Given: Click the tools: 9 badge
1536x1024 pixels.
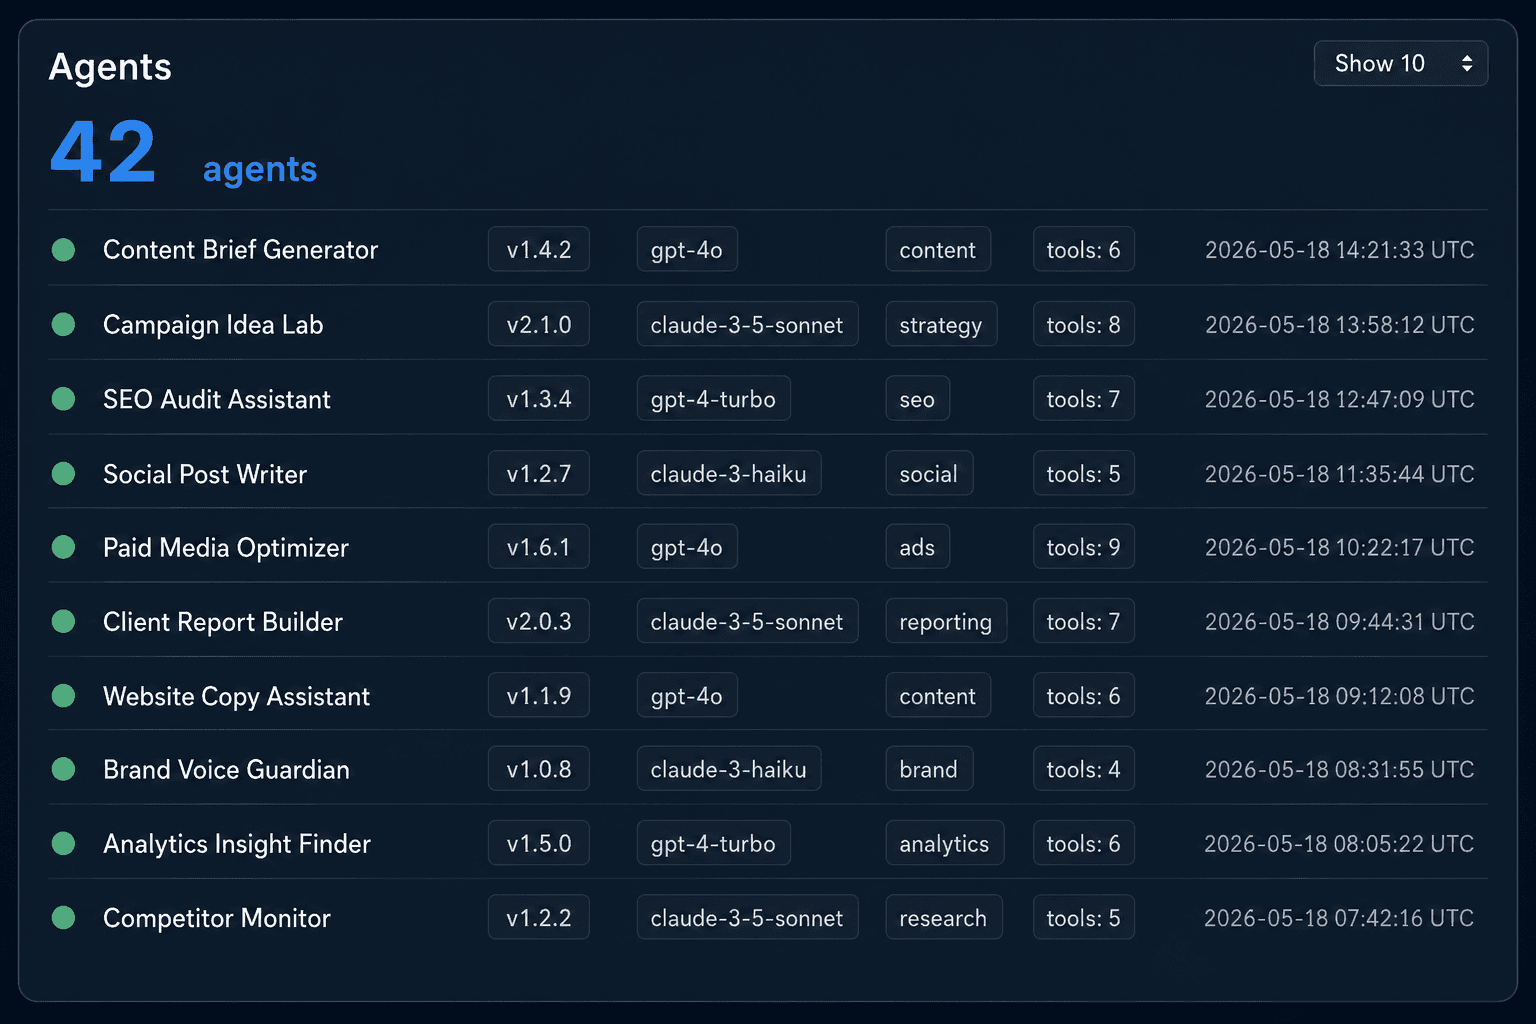Looking at the screenshot, I should (1084, 547).
